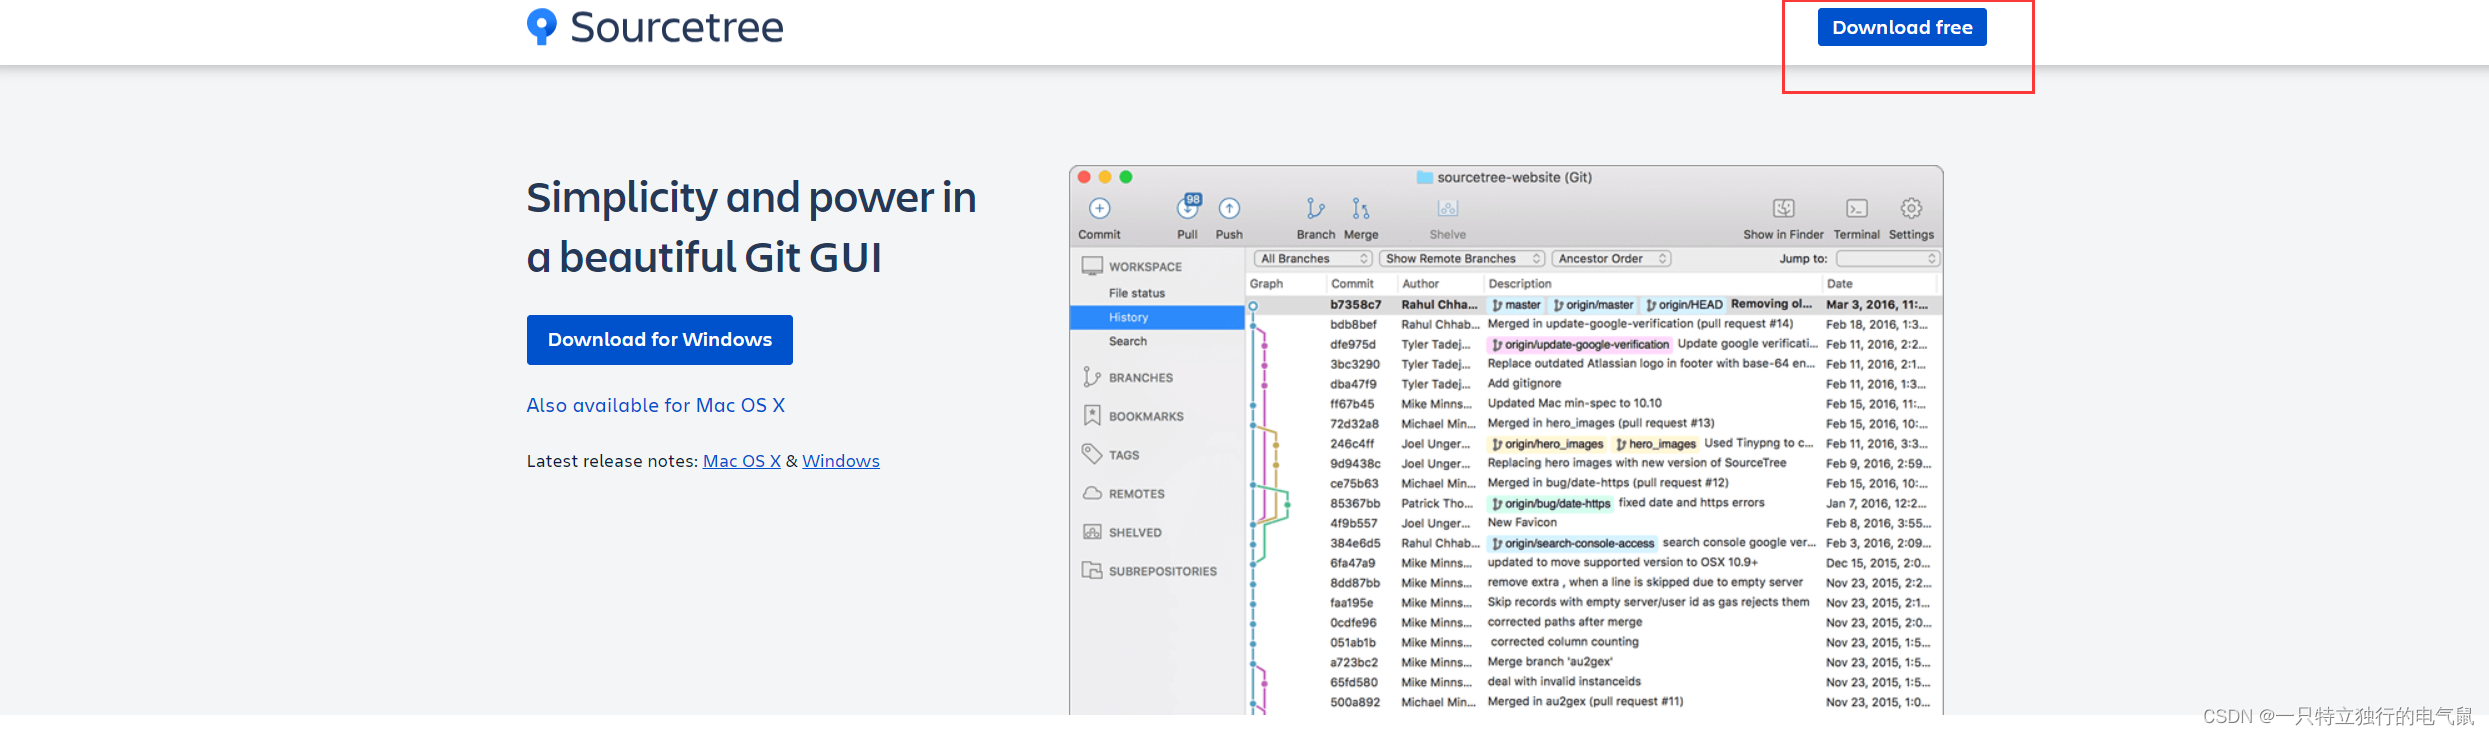Image resolution: width=2489 pixels, height=735 pixels.
Task: Click the folder icon in title bar
Action: (x=1425, y=177)
